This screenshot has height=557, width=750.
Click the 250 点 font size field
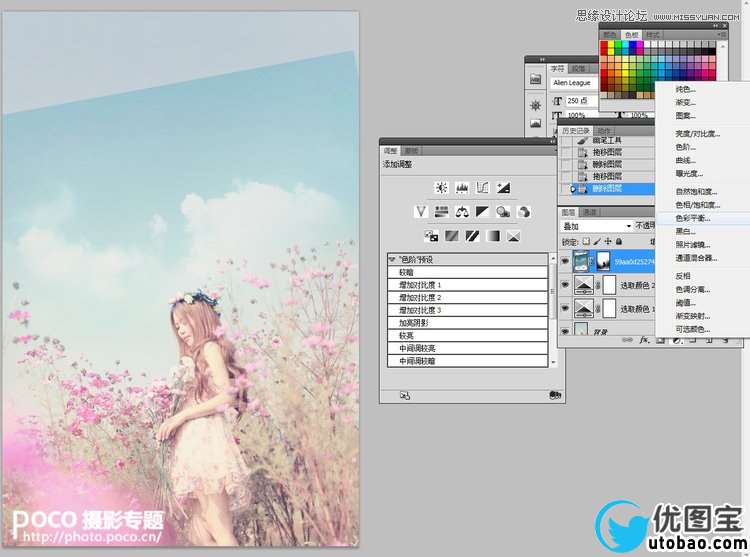click(578, 101)
